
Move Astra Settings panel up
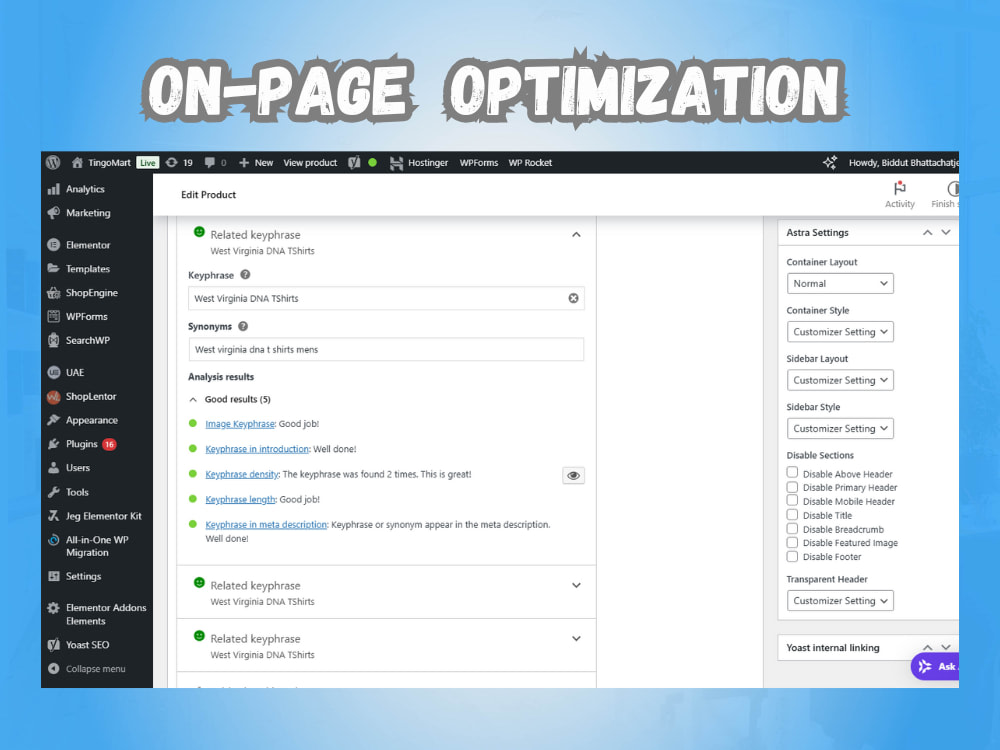pyautogui.click(x=927, y=233)
